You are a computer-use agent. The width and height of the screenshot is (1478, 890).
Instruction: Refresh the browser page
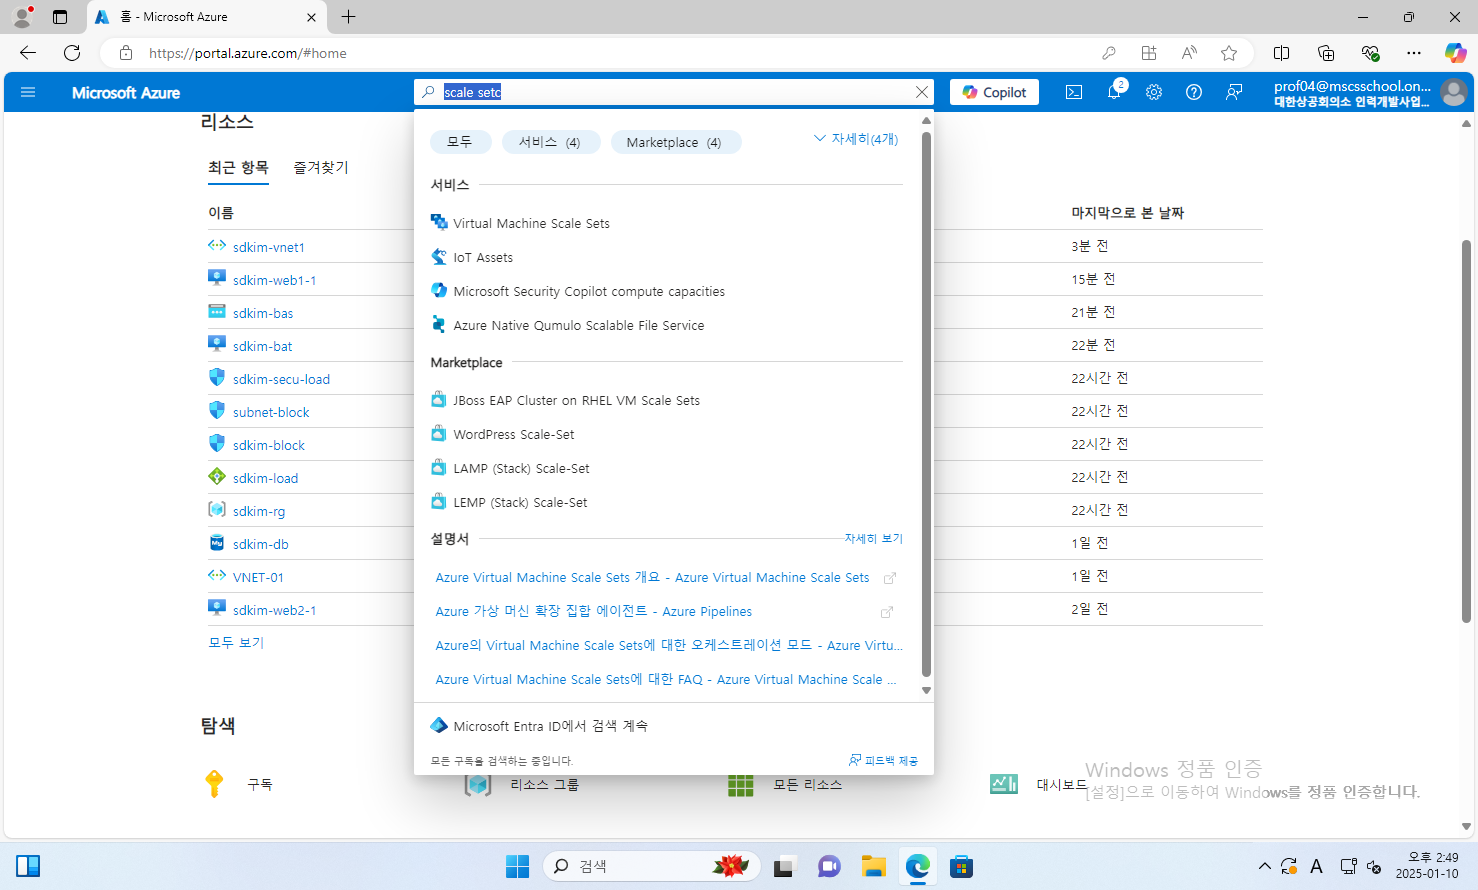coord(72,53)
